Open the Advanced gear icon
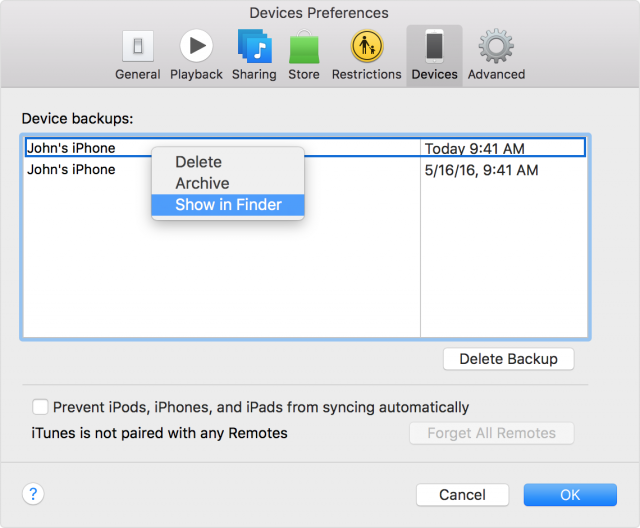This screenshot has width=640, height=528. click(496, 46)
